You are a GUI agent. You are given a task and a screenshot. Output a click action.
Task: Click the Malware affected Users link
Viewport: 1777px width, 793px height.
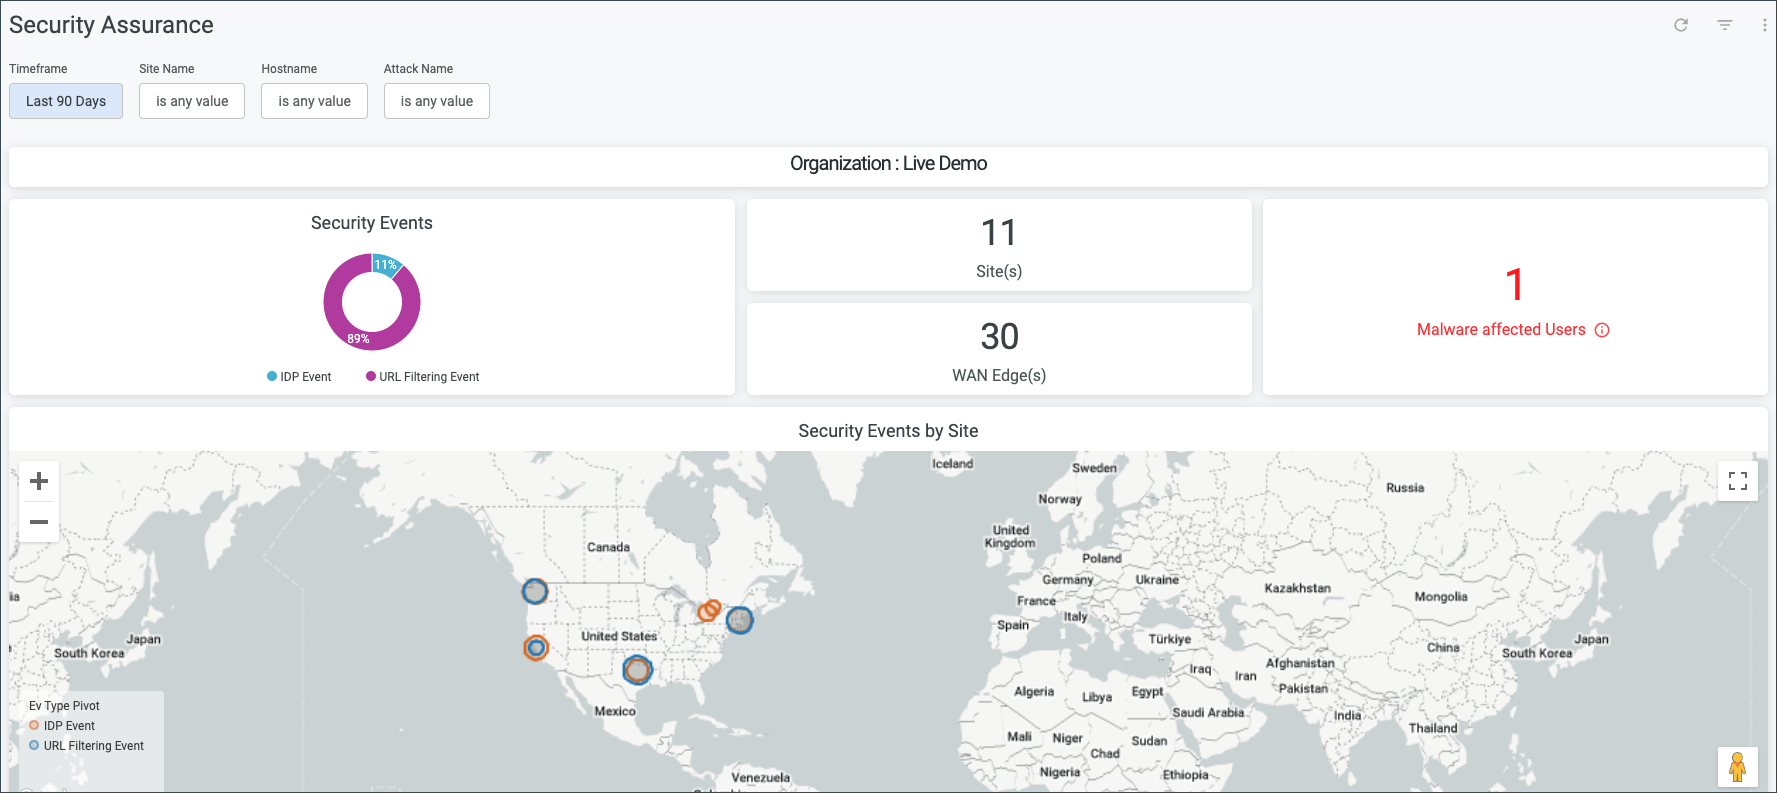pos(1501,330)
